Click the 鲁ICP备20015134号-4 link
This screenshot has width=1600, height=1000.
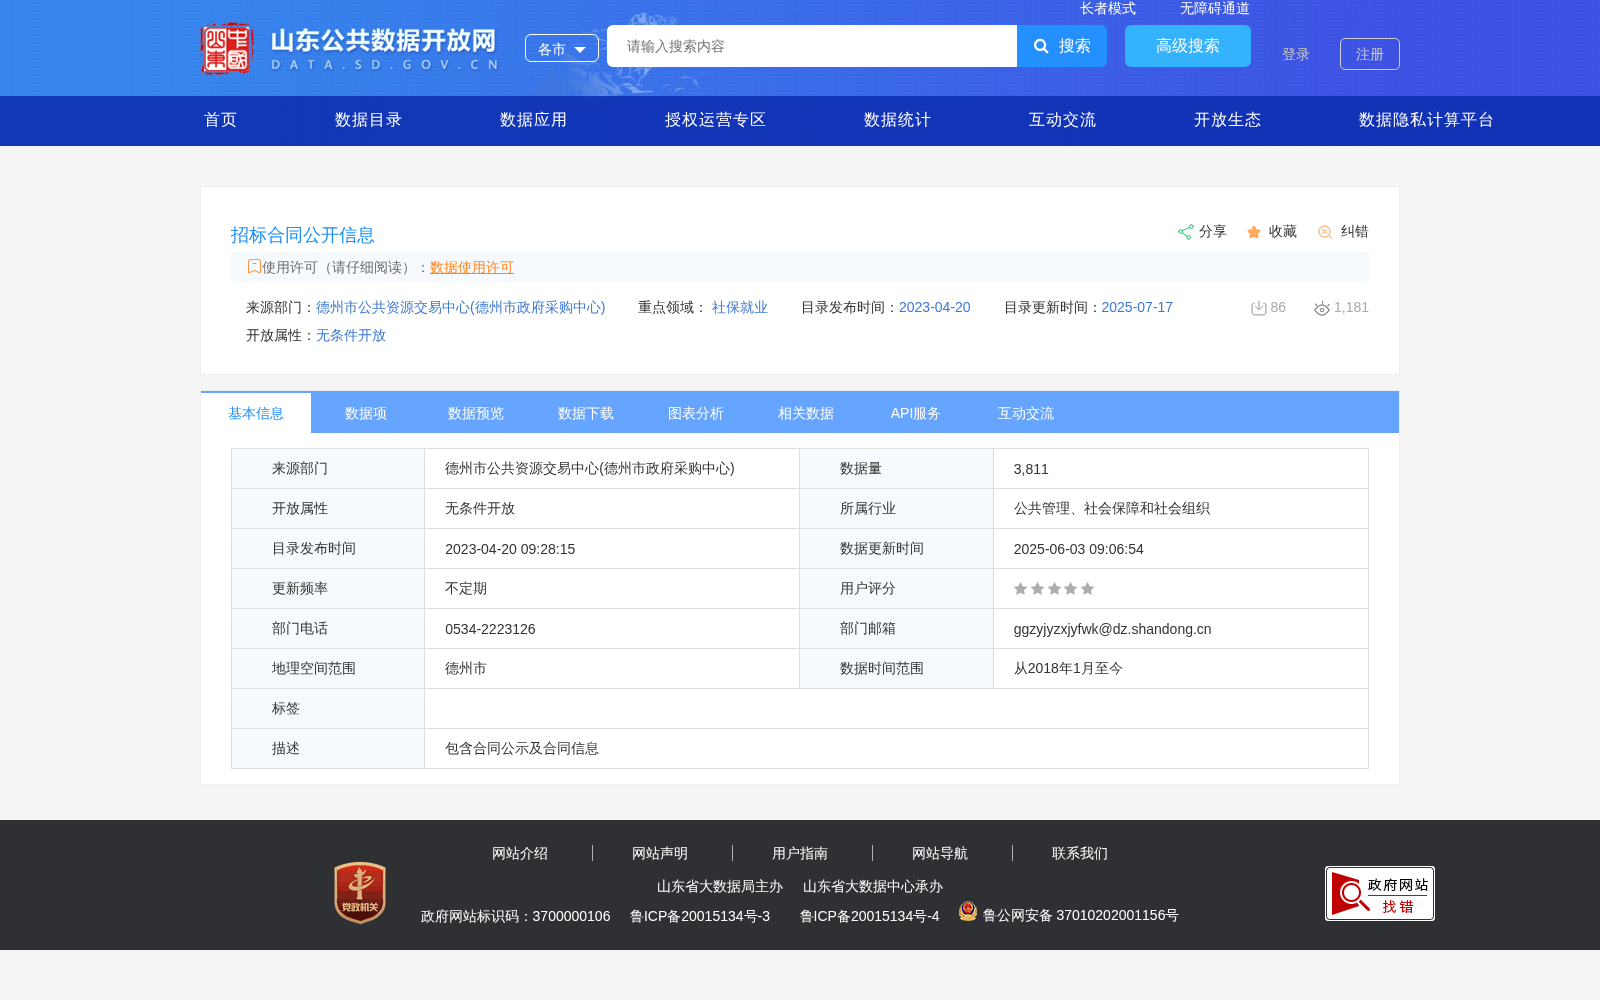(x=870, y=916)
